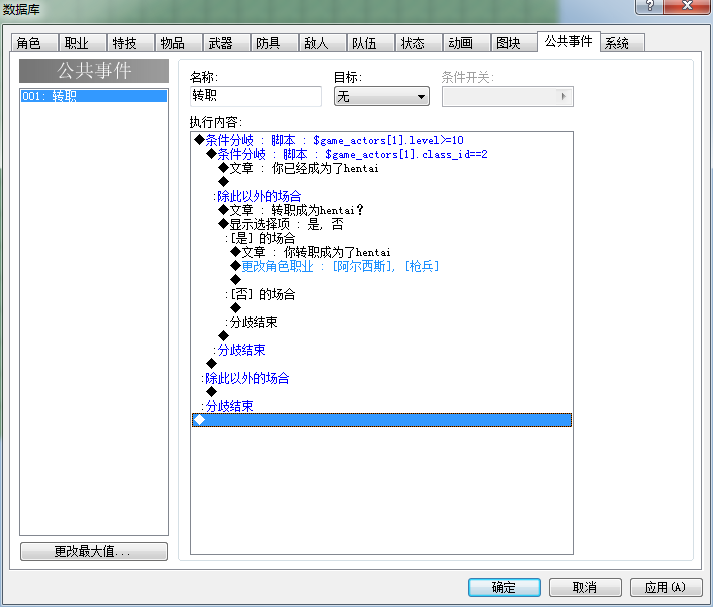
Task: Confirm with the 确定 button
Action: click(504, 587)
